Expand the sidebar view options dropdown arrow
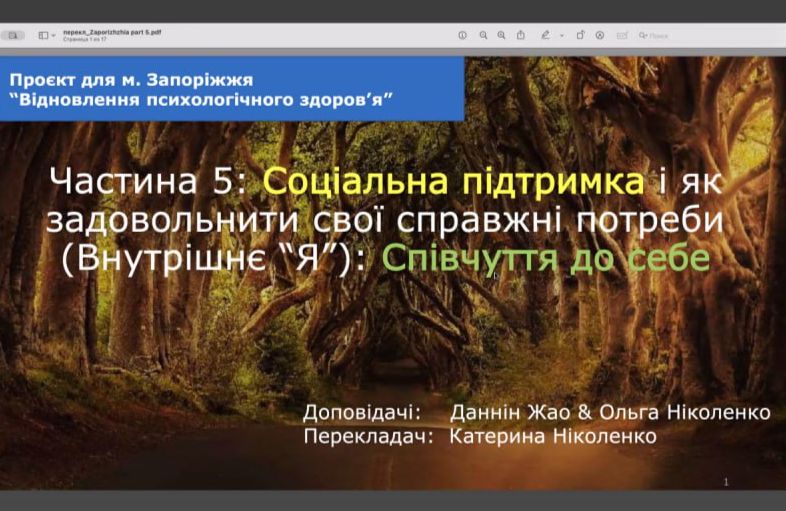Screen dimensions: 786x511 click(54, 36)
